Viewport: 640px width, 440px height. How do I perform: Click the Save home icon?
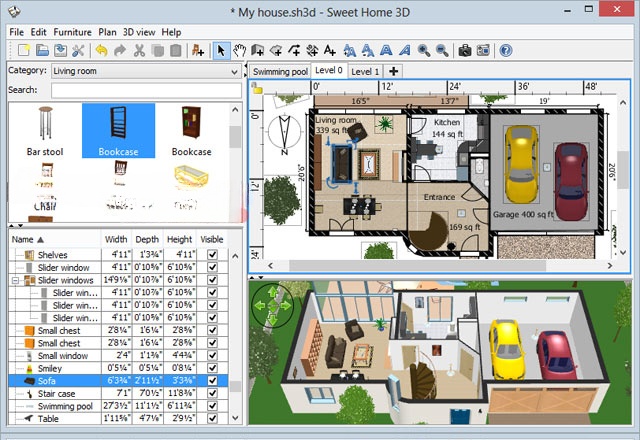click(60, 51)
